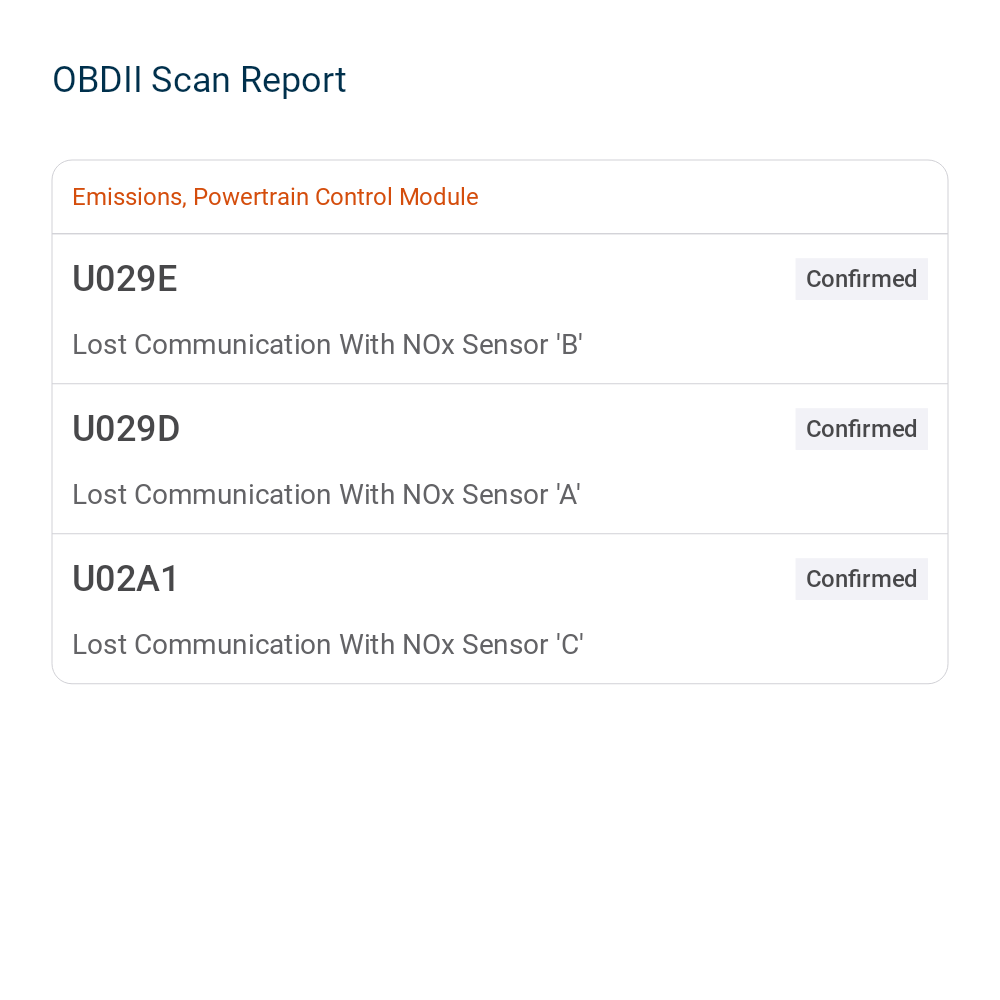Select the NOx Sensor 'A' description text
The image size is (1000, 1000).
(x=326, y=494)
